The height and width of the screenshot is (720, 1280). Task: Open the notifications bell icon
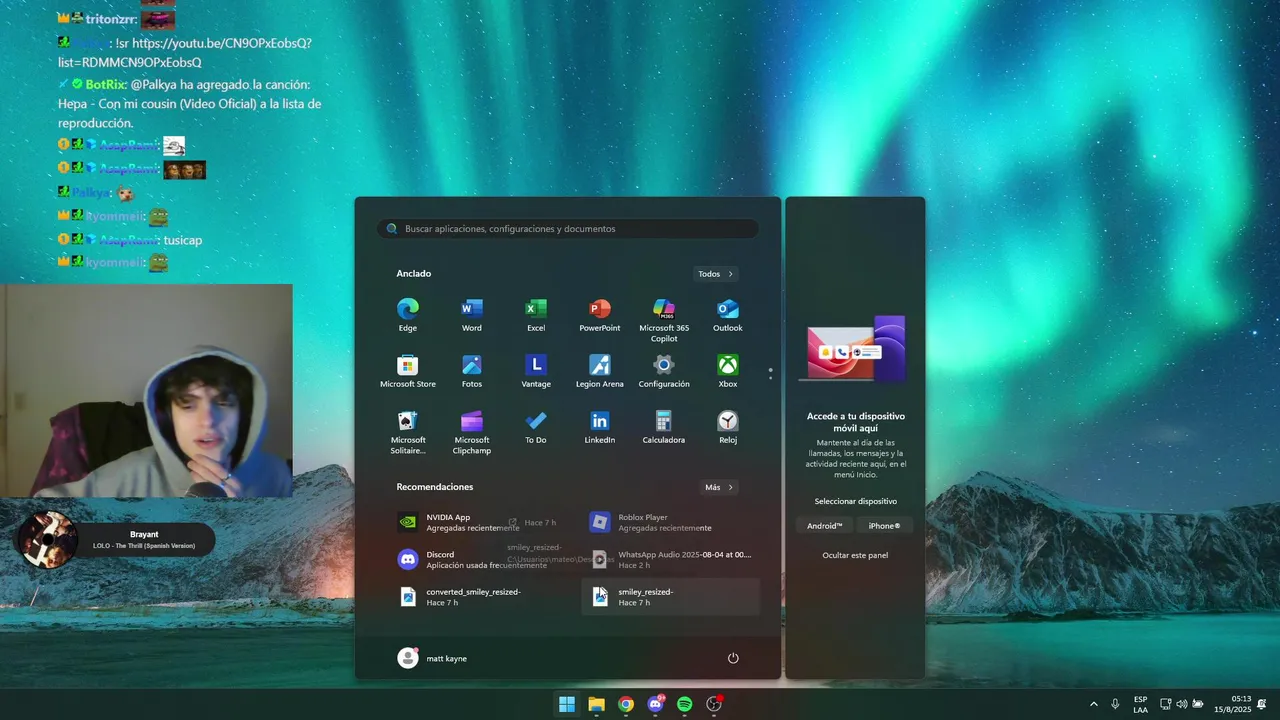click(x=1262, y=704)
